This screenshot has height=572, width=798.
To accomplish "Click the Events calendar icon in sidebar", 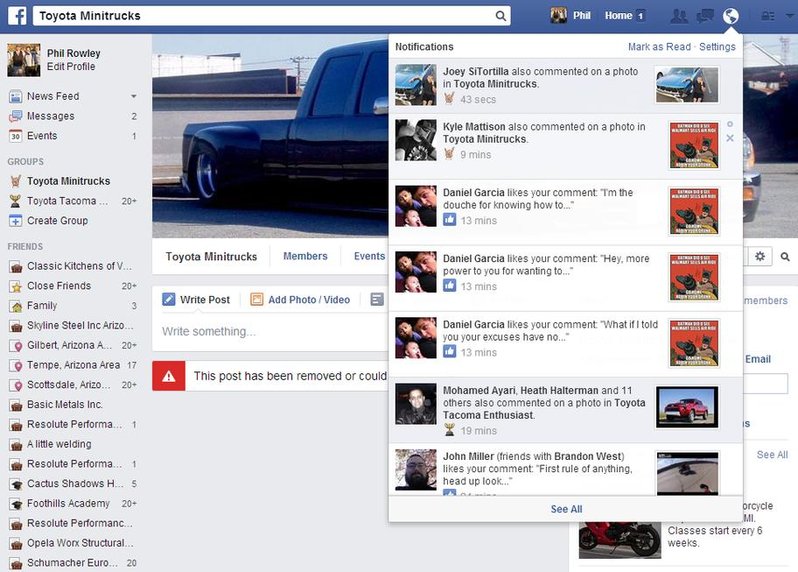I will (16, 136).
